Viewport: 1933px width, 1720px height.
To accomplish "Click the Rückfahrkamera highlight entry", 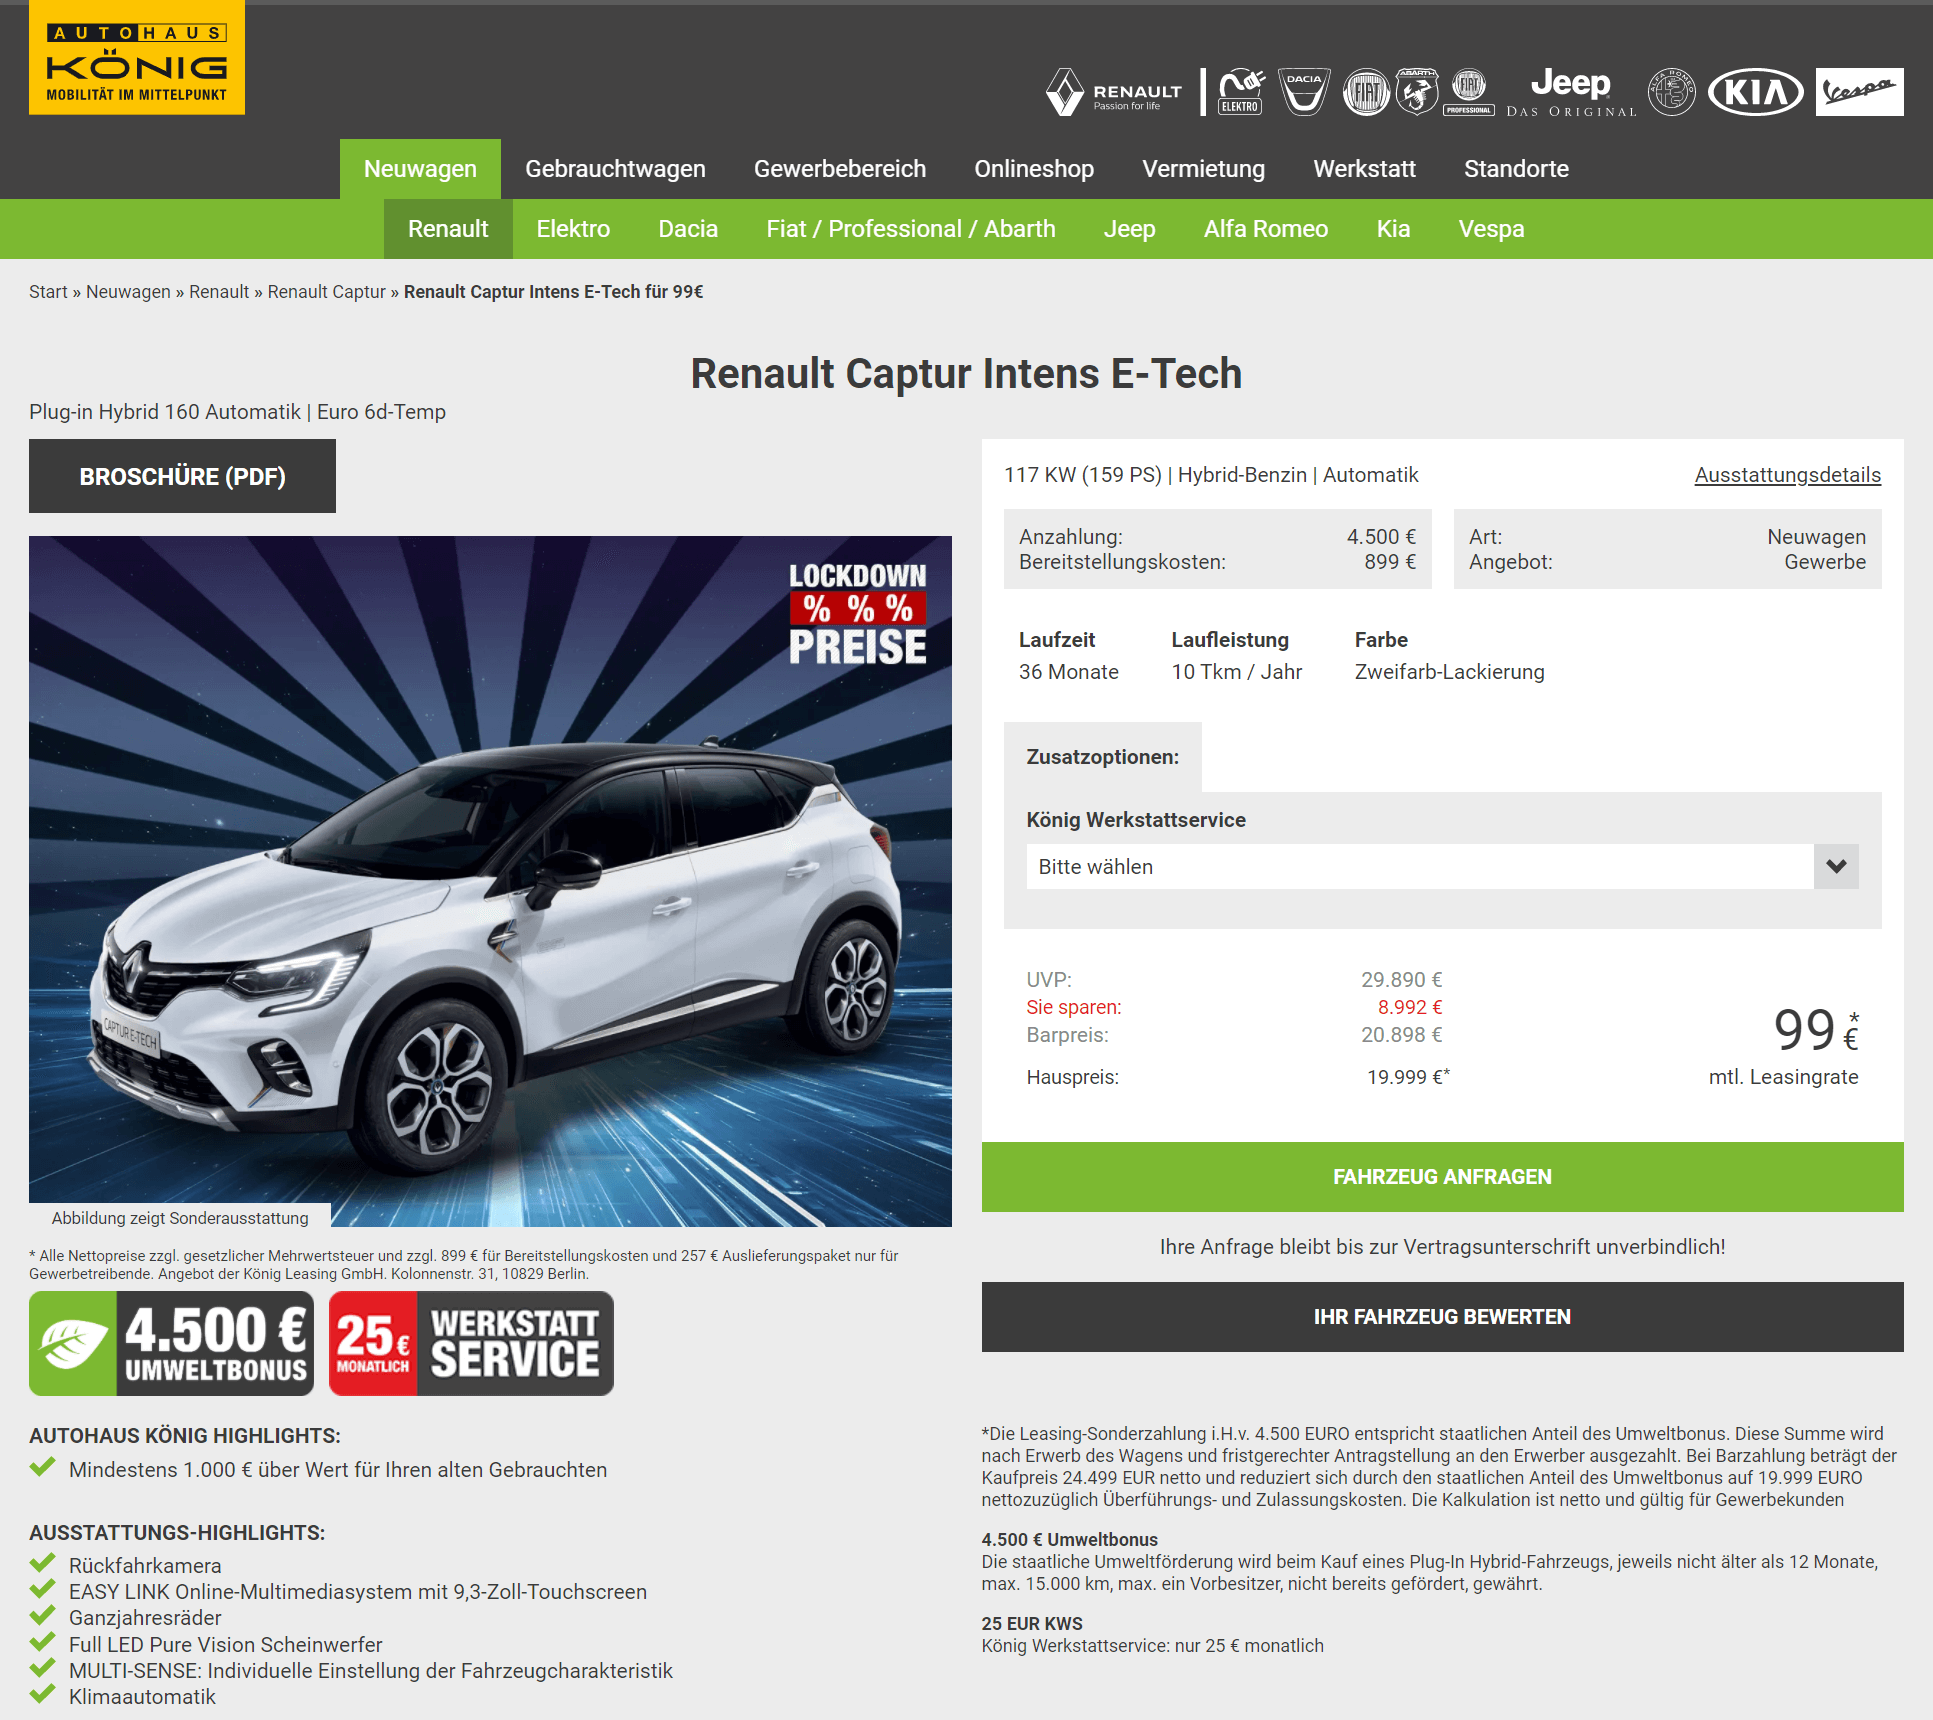I will pos(145,1566).
